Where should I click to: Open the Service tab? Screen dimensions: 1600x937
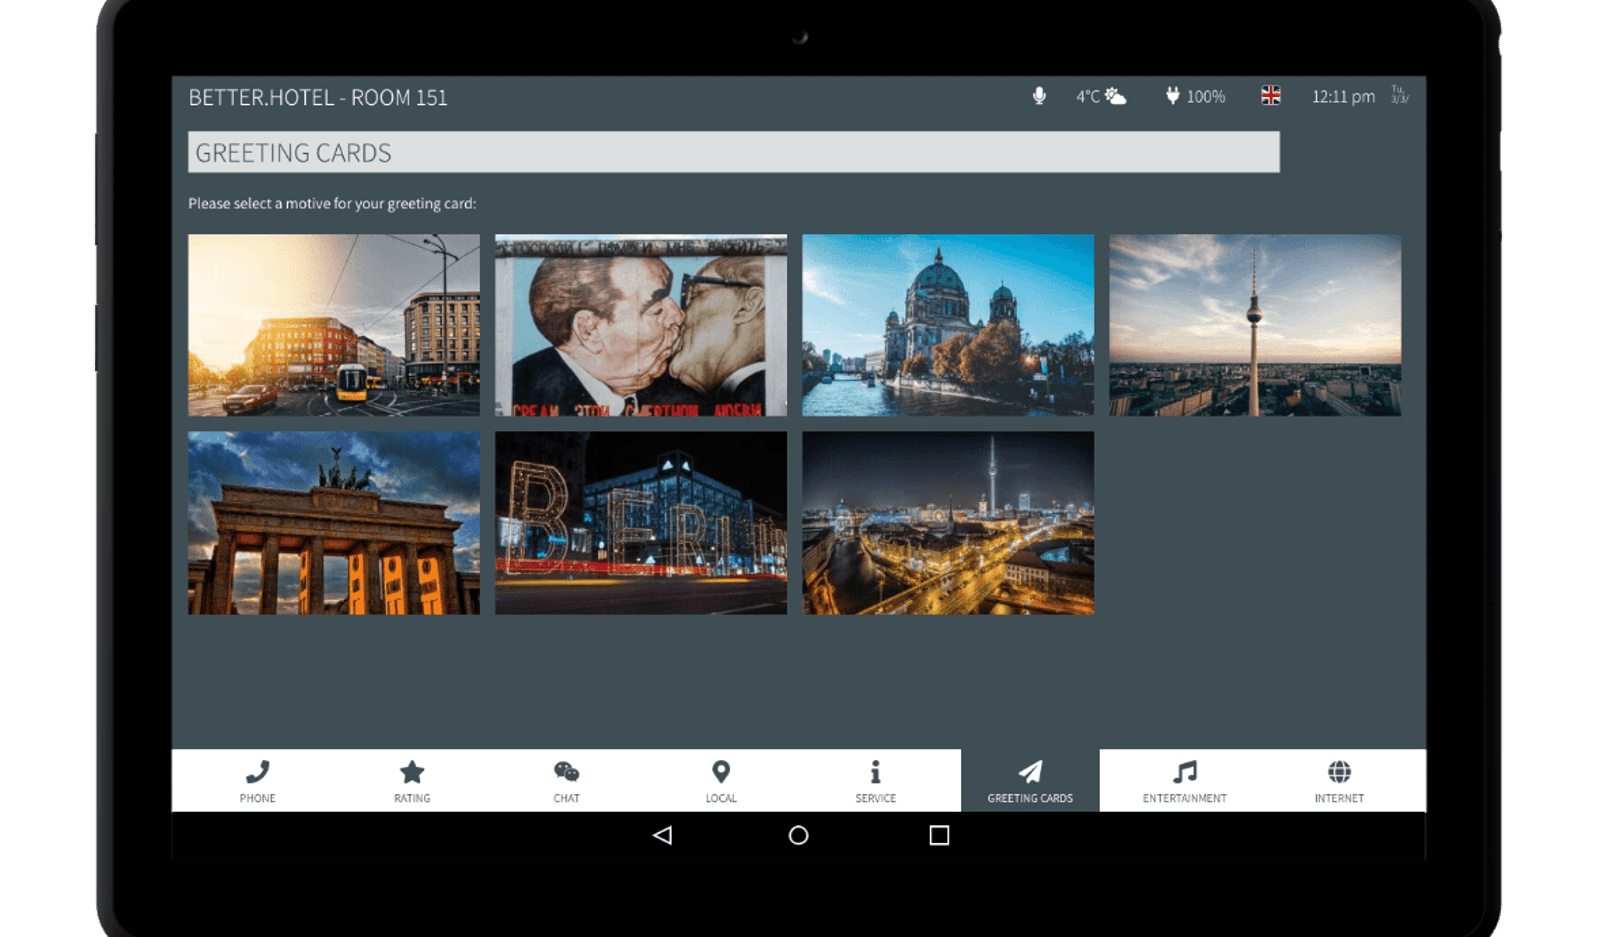(x=875, y=781)
